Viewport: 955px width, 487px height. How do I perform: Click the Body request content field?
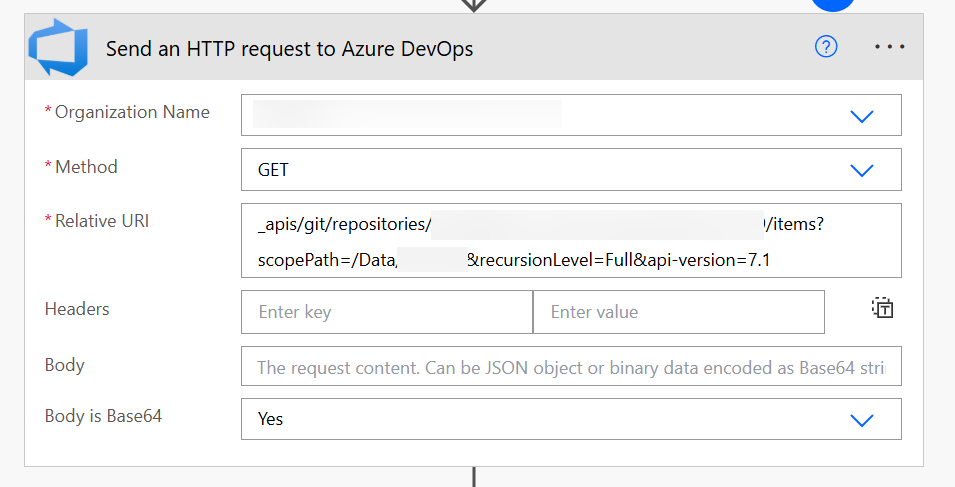pyautogui.click(x=571, y=366)
